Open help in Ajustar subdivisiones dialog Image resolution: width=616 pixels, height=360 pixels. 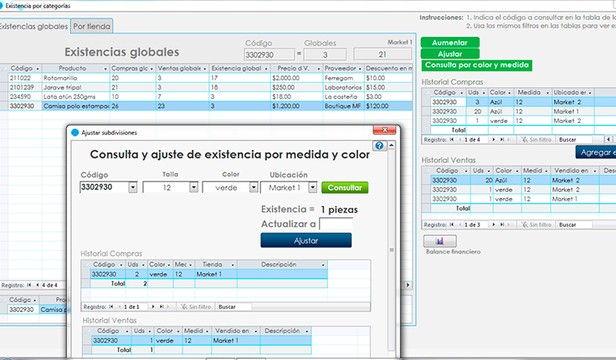pyautogui.click(x=380, y=145)
